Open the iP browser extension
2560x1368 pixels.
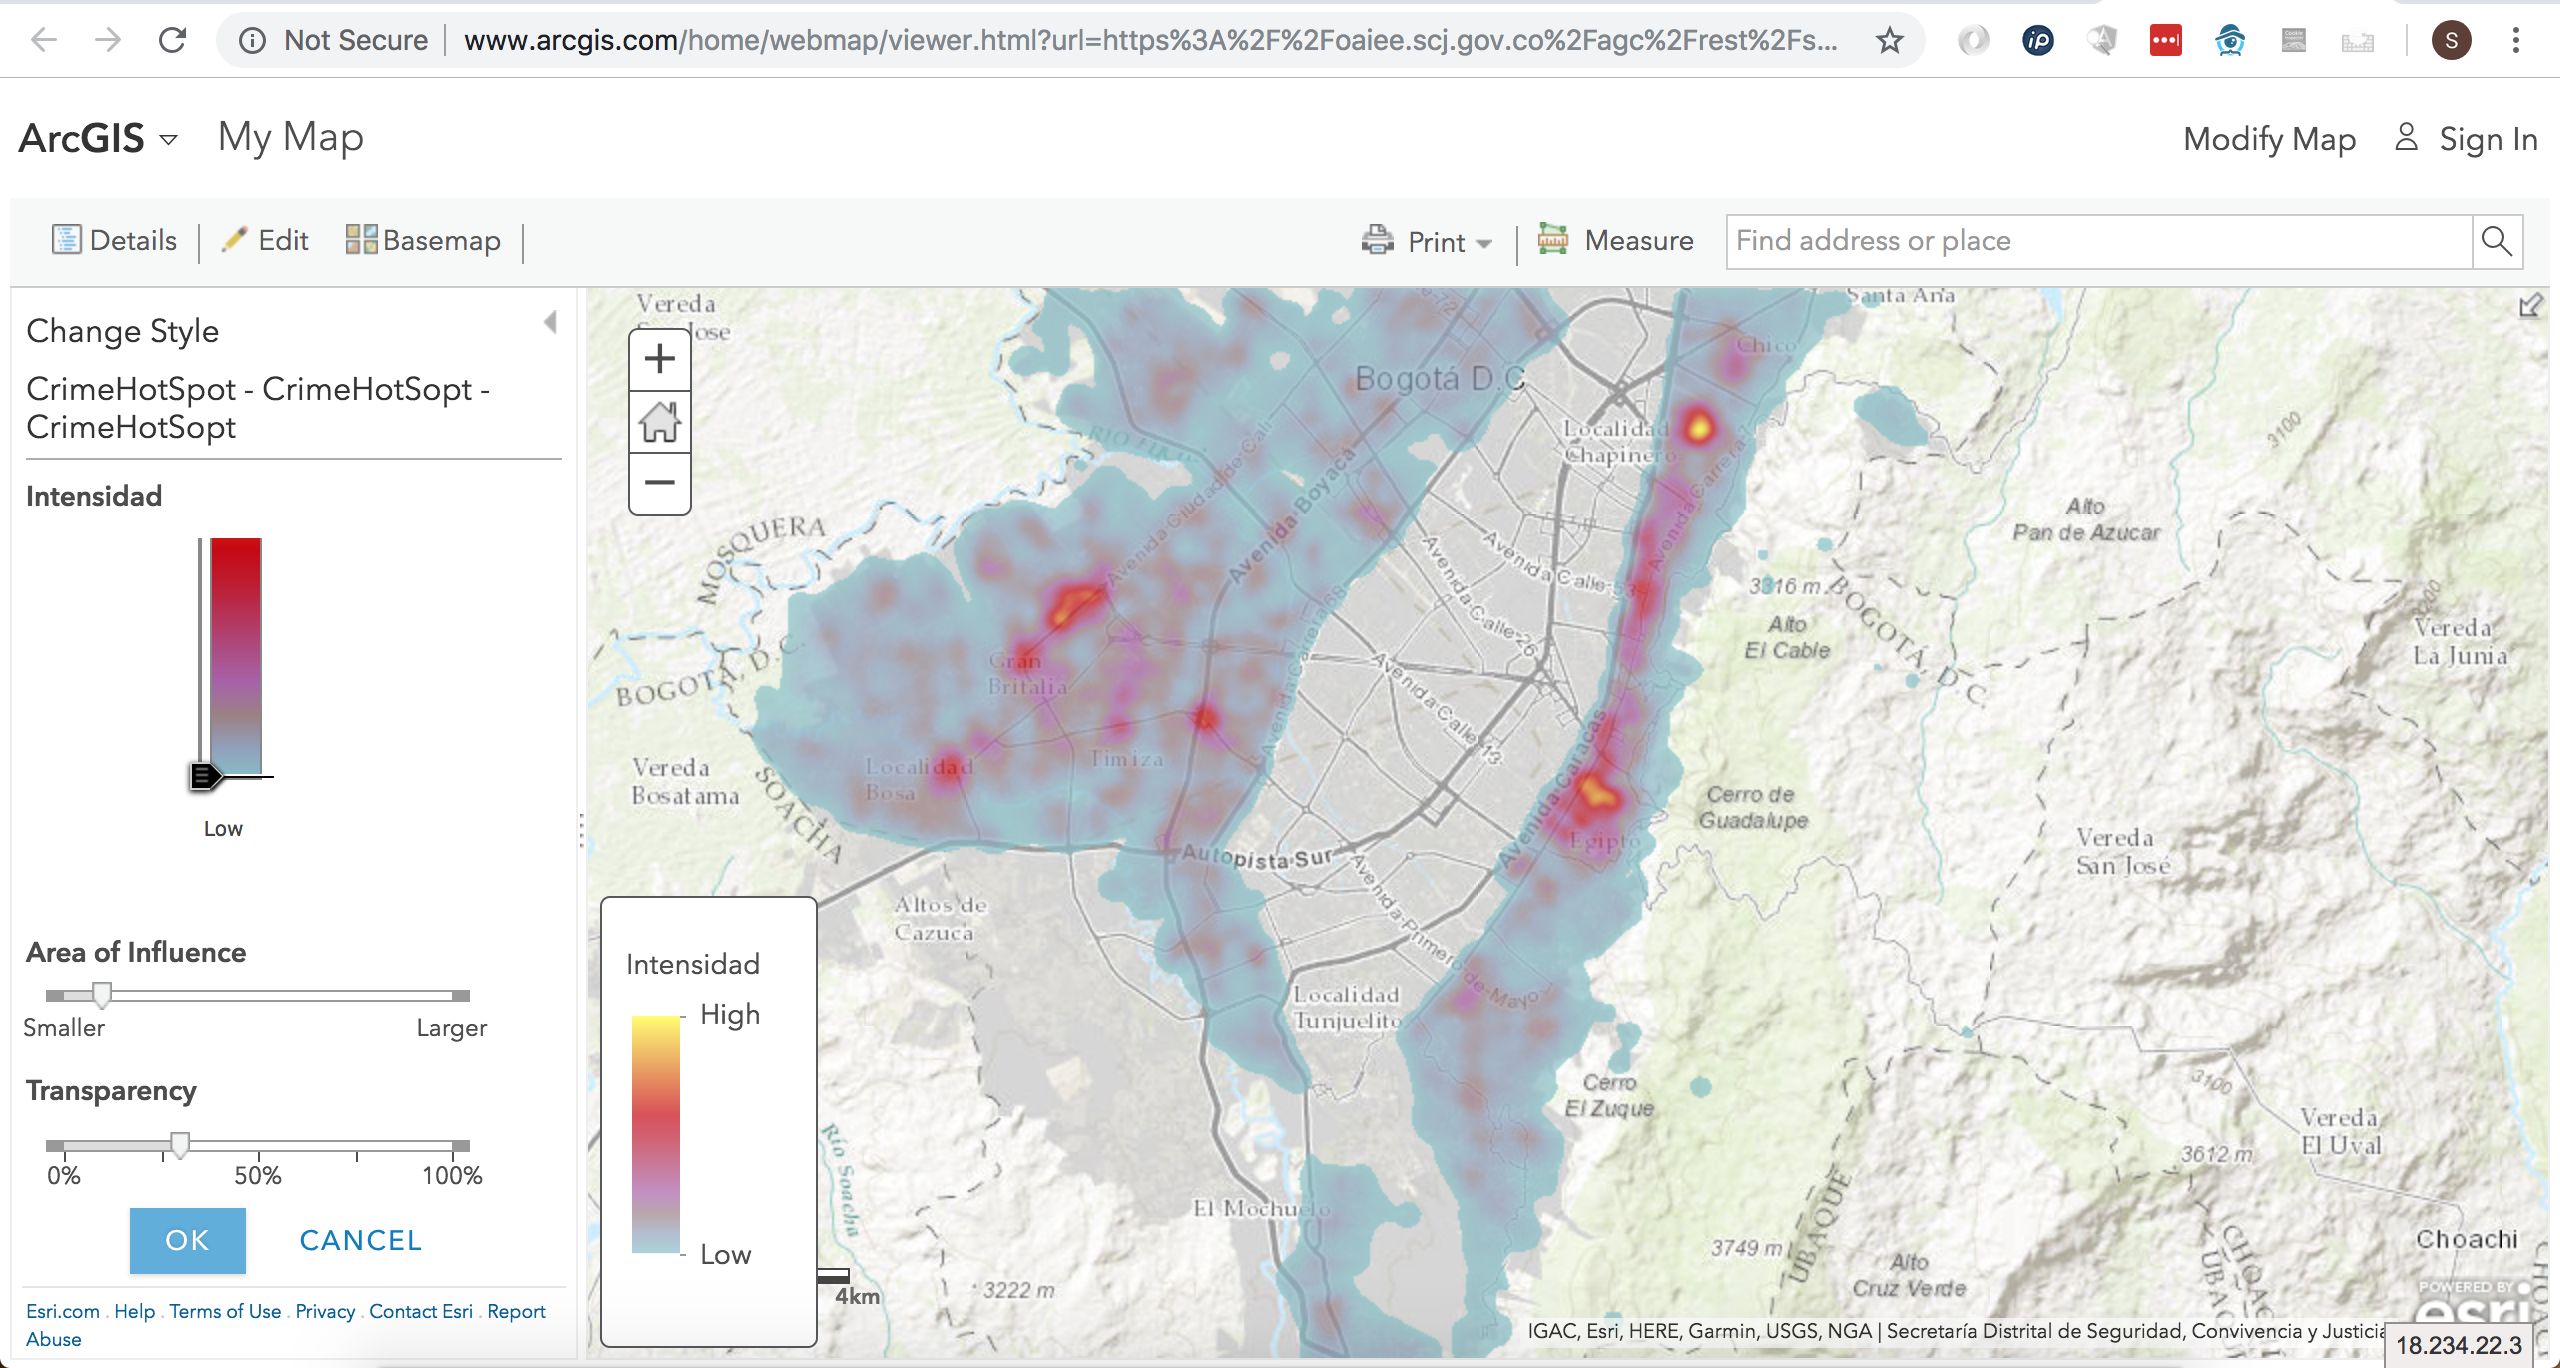(x=2037, y=40)
